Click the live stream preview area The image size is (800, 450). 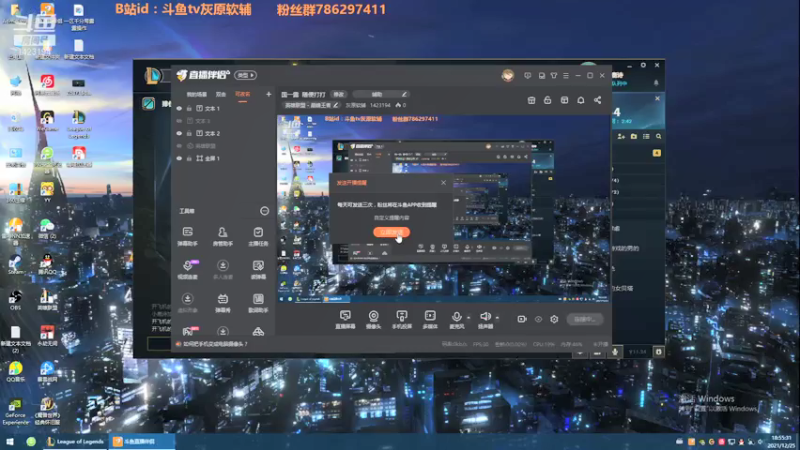(x=443, y=209)
